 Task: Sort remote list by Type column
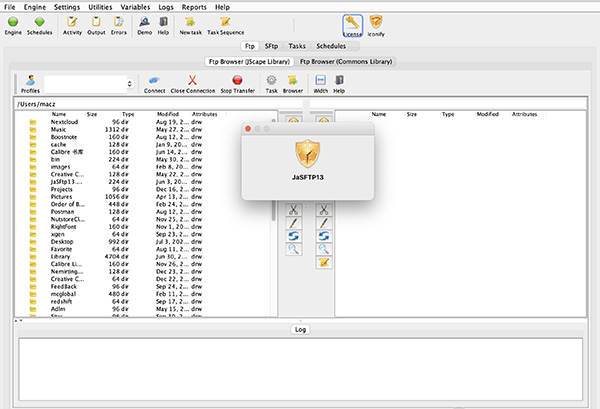click(448, 114)
